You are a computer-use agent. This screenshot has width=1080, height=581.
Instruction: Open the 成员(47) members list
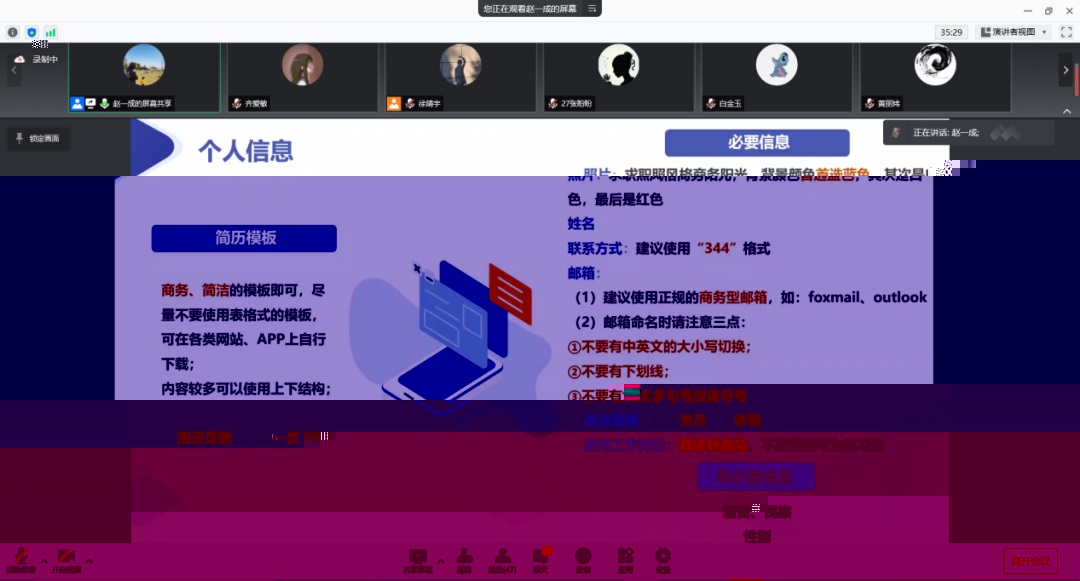coord(502,560)
